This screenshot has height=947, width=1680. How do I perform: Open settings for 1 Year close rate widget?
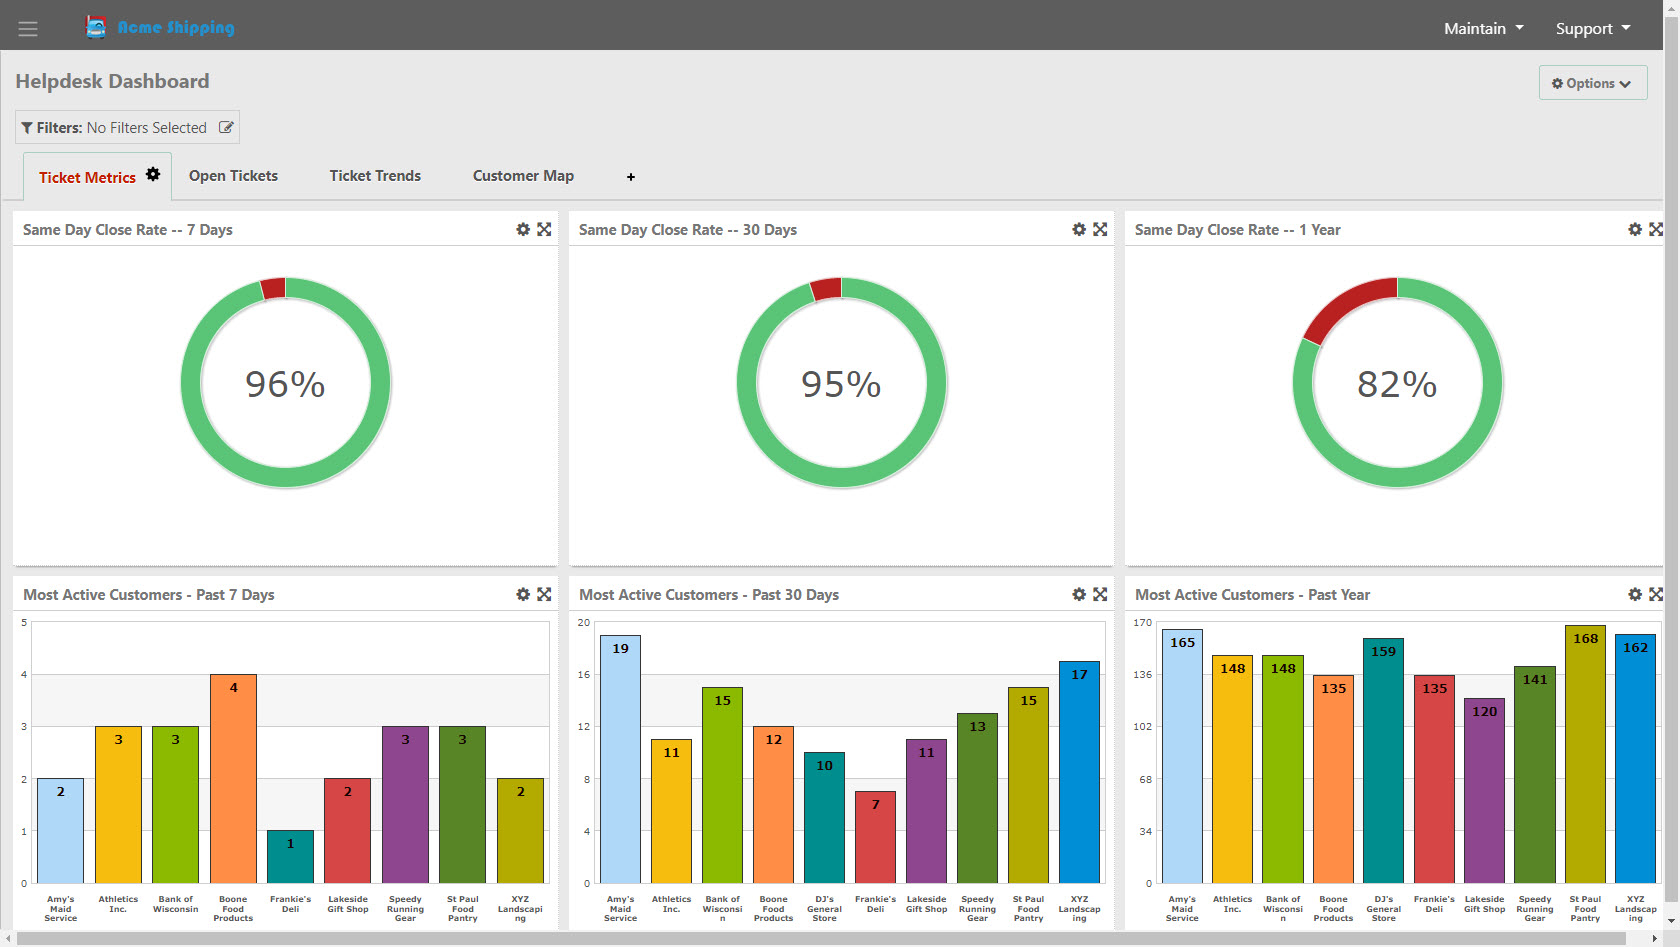(x=1635, y=229)
